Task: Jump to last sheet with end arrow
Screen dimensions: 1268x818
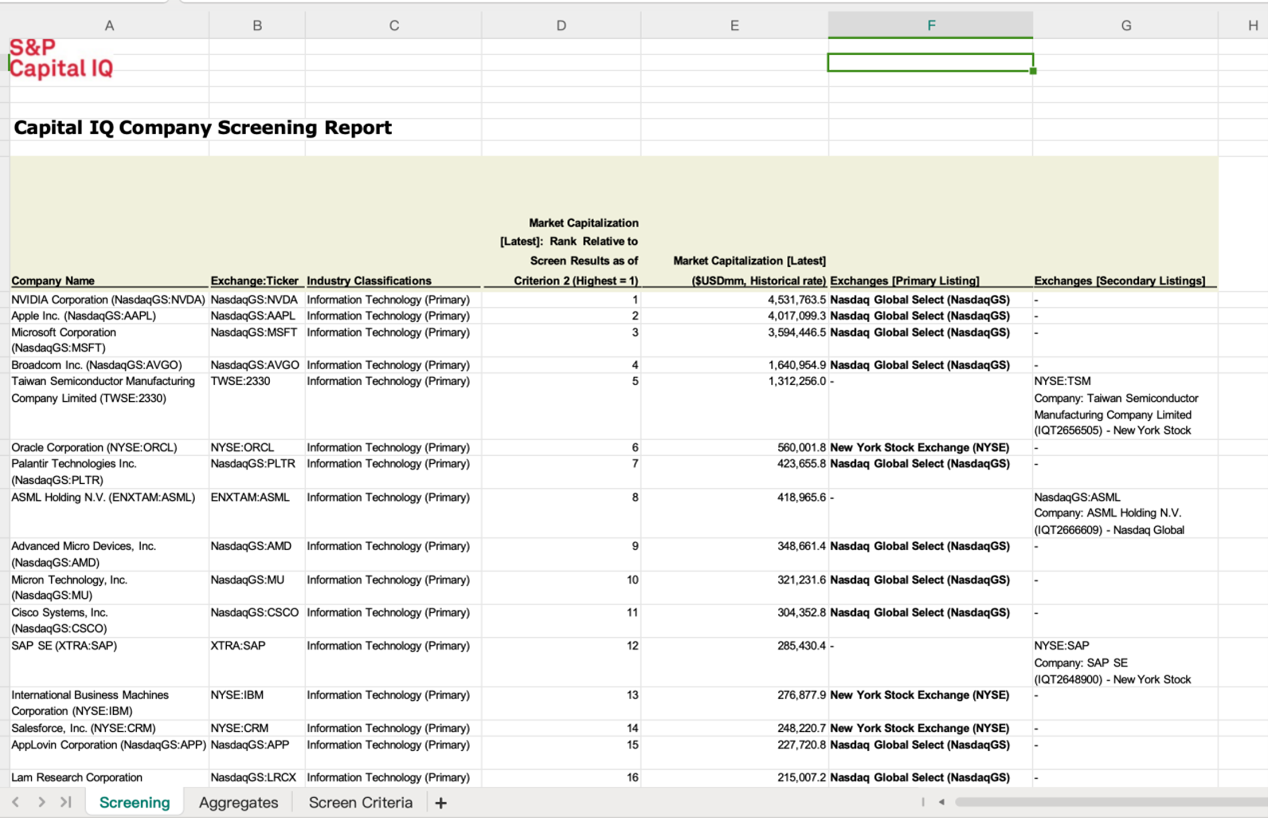Action: pos(66,802)
